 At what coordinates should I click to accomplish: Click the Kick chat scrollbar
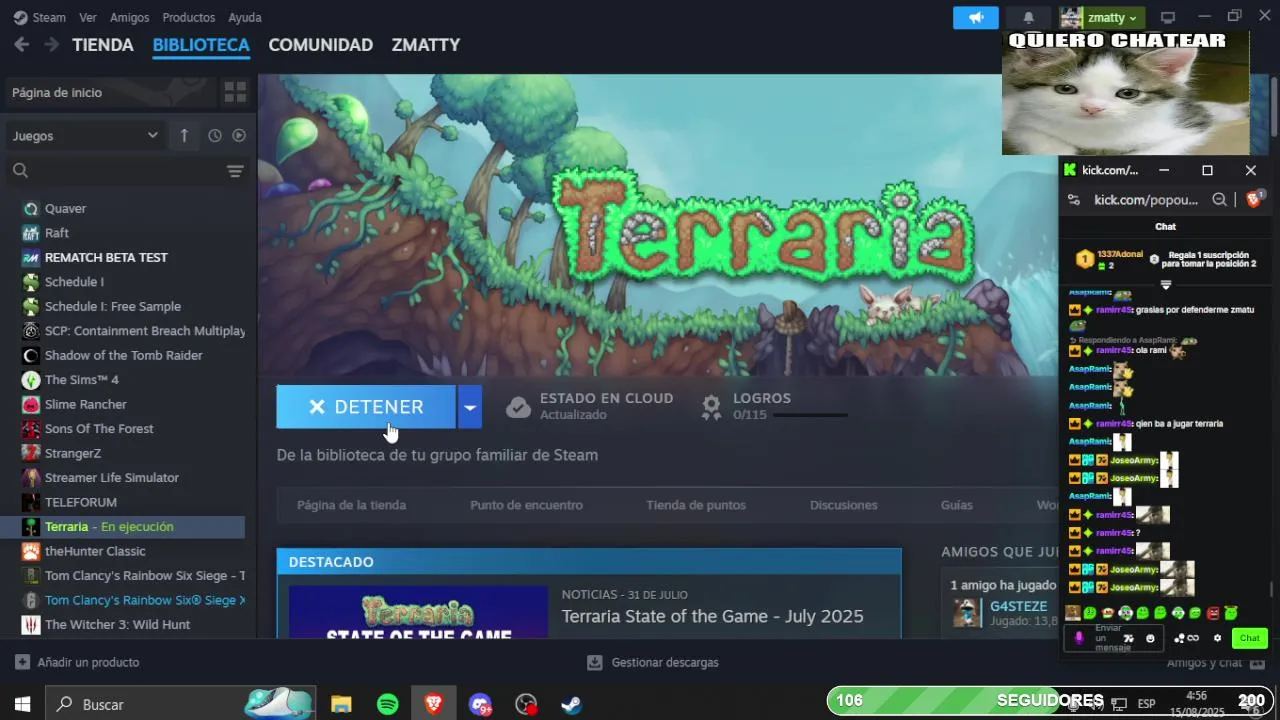tap(1272, 589)
